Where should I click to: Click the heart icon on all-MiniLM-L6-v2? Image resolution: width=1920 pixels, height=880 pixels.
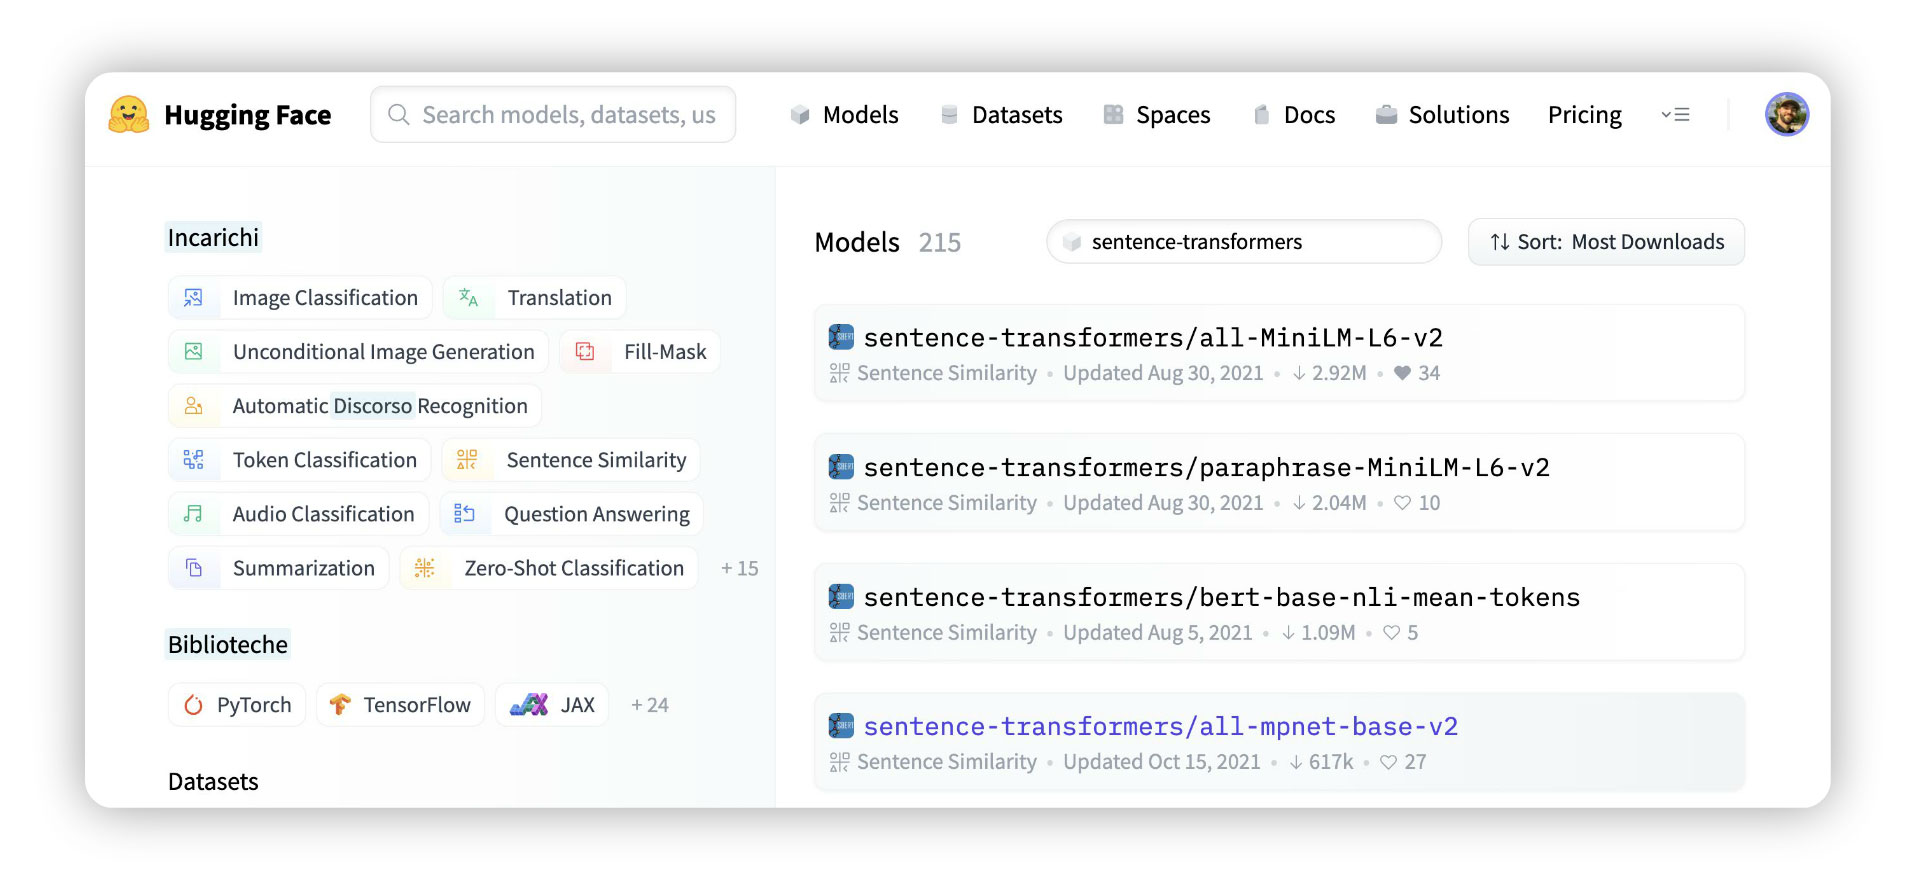click(1402, 373)
